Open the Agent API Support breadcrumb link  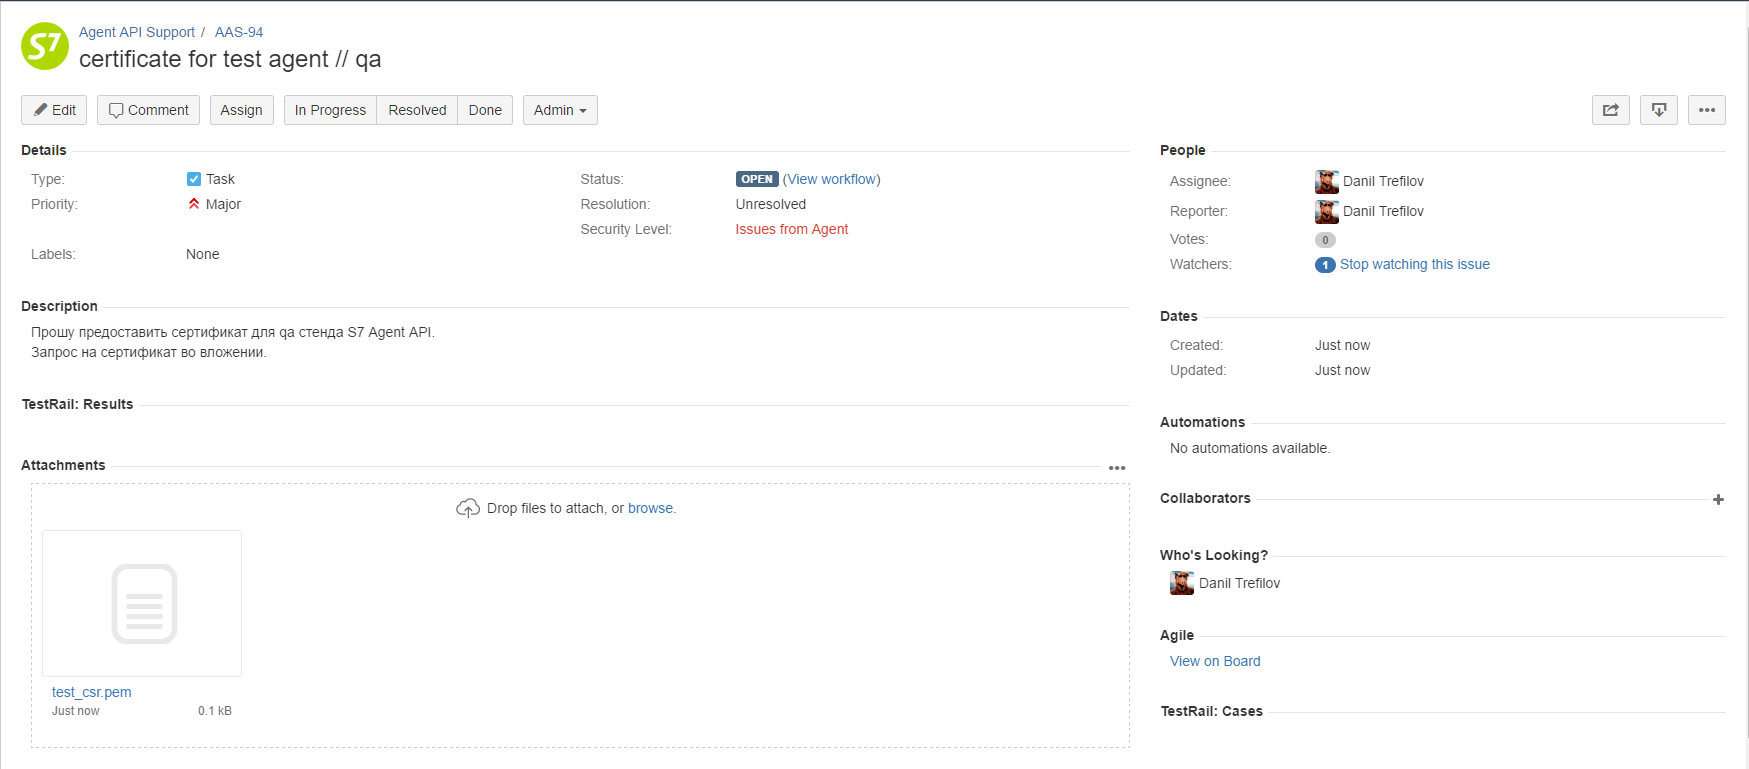137,32
